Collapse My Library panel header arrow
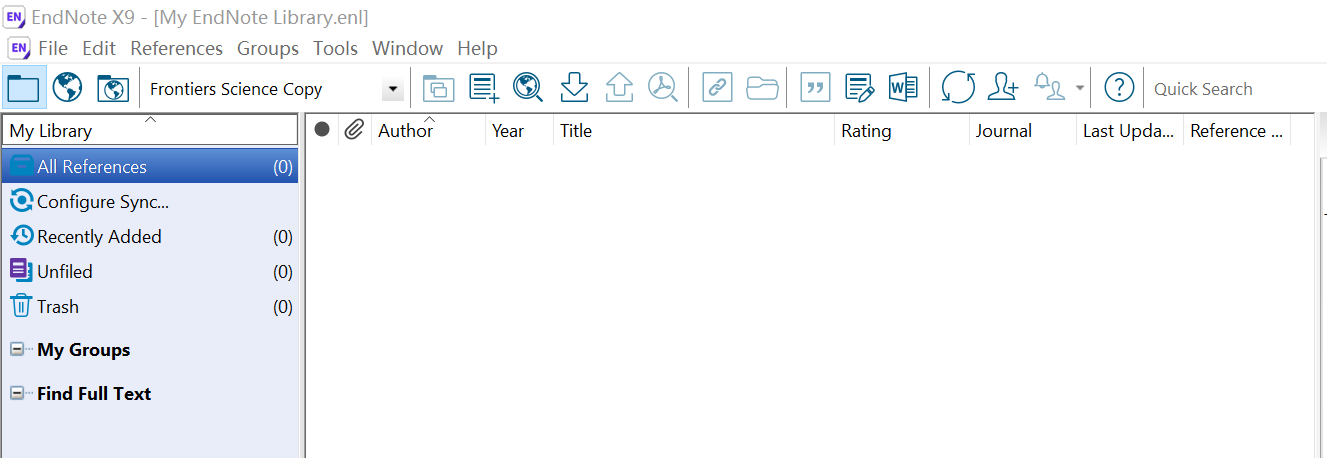Image resolution: width=1327 pixels, height=458 pixels. pyautogui.click(x=151, y=120)
